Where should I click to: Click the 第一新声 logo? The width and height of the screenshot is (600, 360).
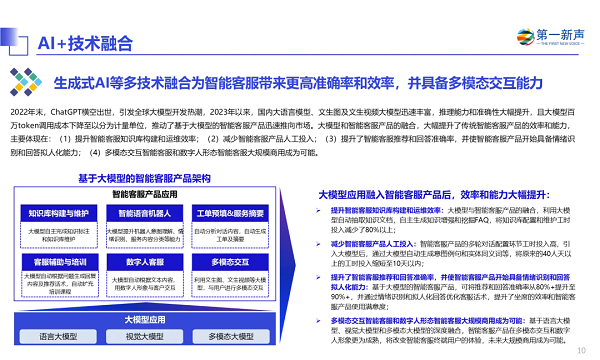551,37
